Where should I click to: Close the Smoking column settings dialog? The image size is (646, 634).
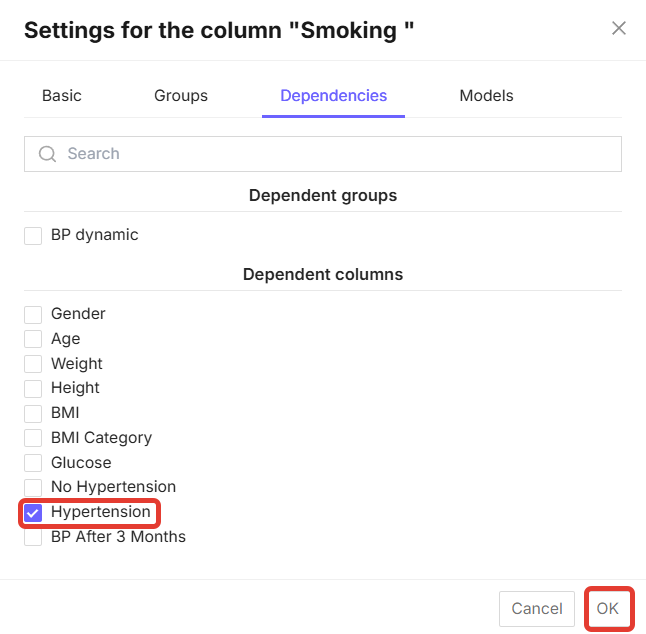(x=619, y=29)
